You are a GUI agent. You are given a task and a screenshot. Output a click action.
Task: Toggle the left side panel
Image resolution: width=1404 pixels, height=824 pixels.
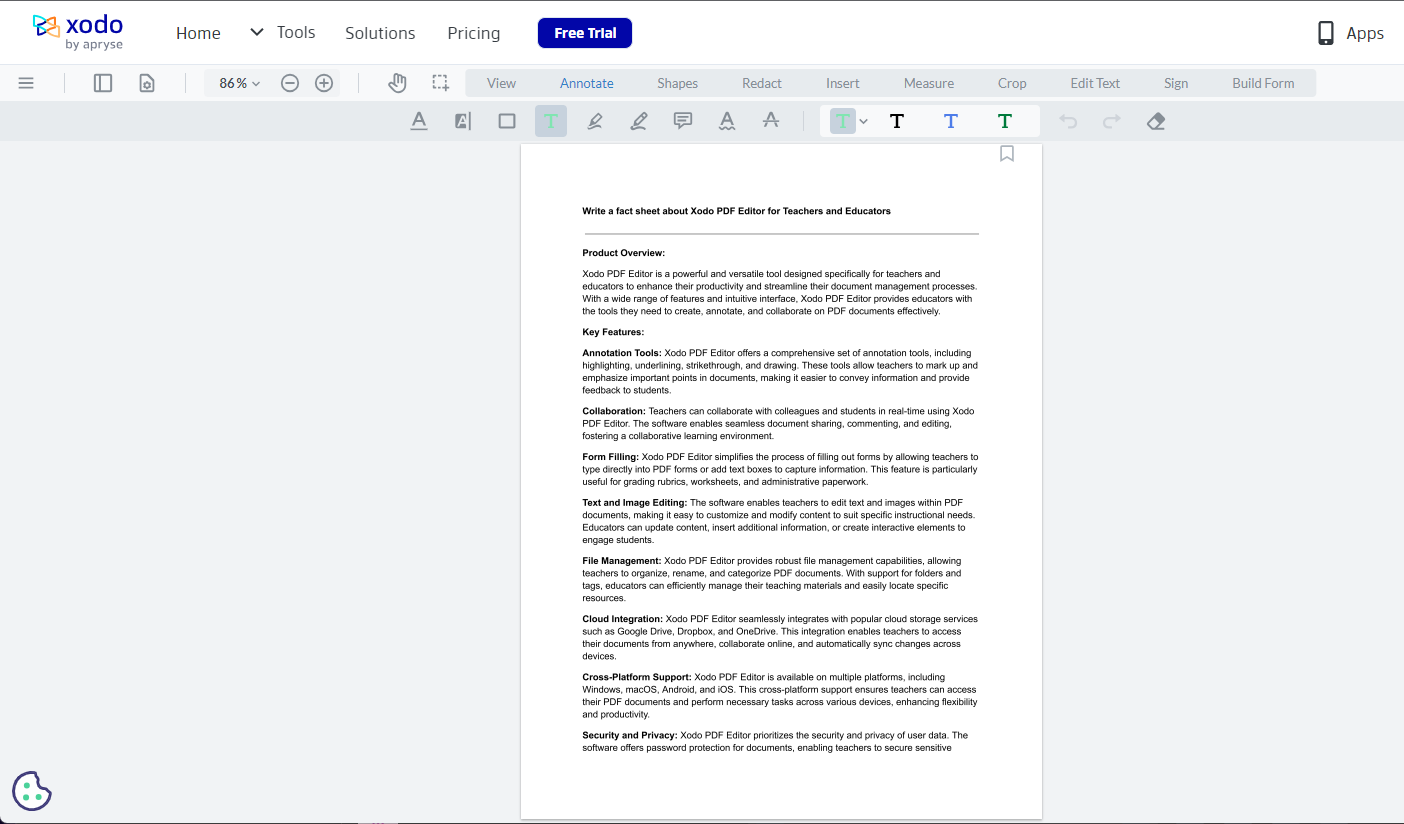pyautogui.click(x=103, y=83)
